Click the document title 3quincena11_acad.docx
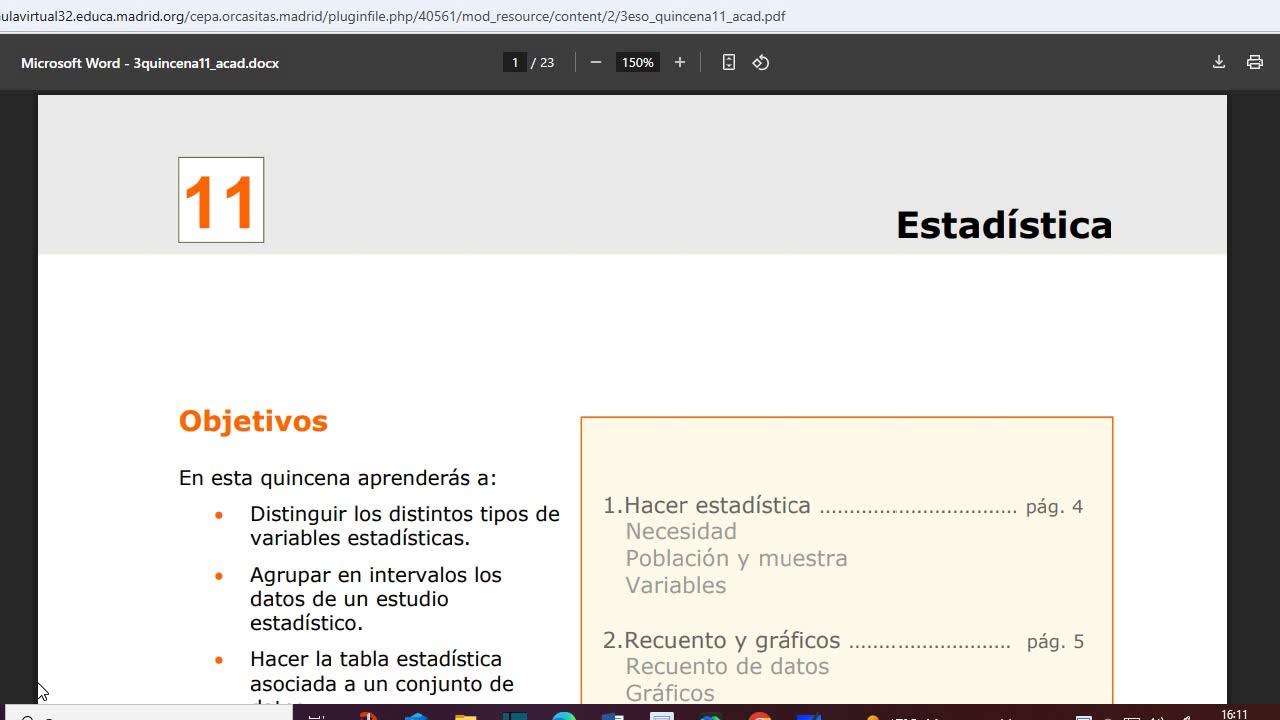Image resolution: width=1280 pixels, height=720 pixels. coord(150,63)
